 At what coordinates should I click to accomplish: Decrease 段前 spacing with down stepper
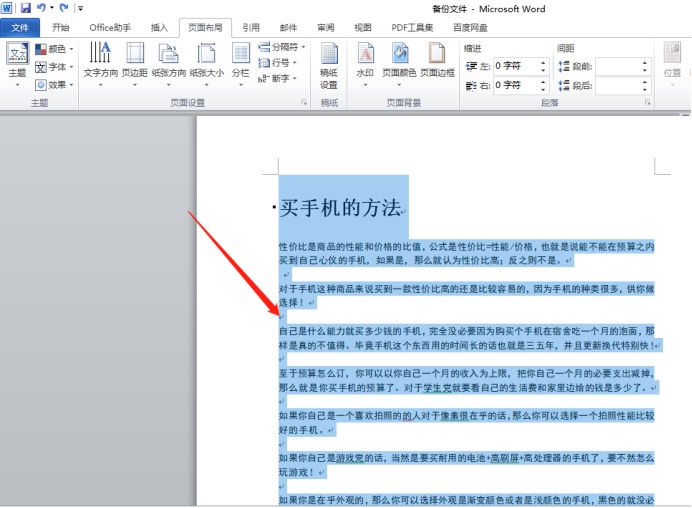click(645, 70)
